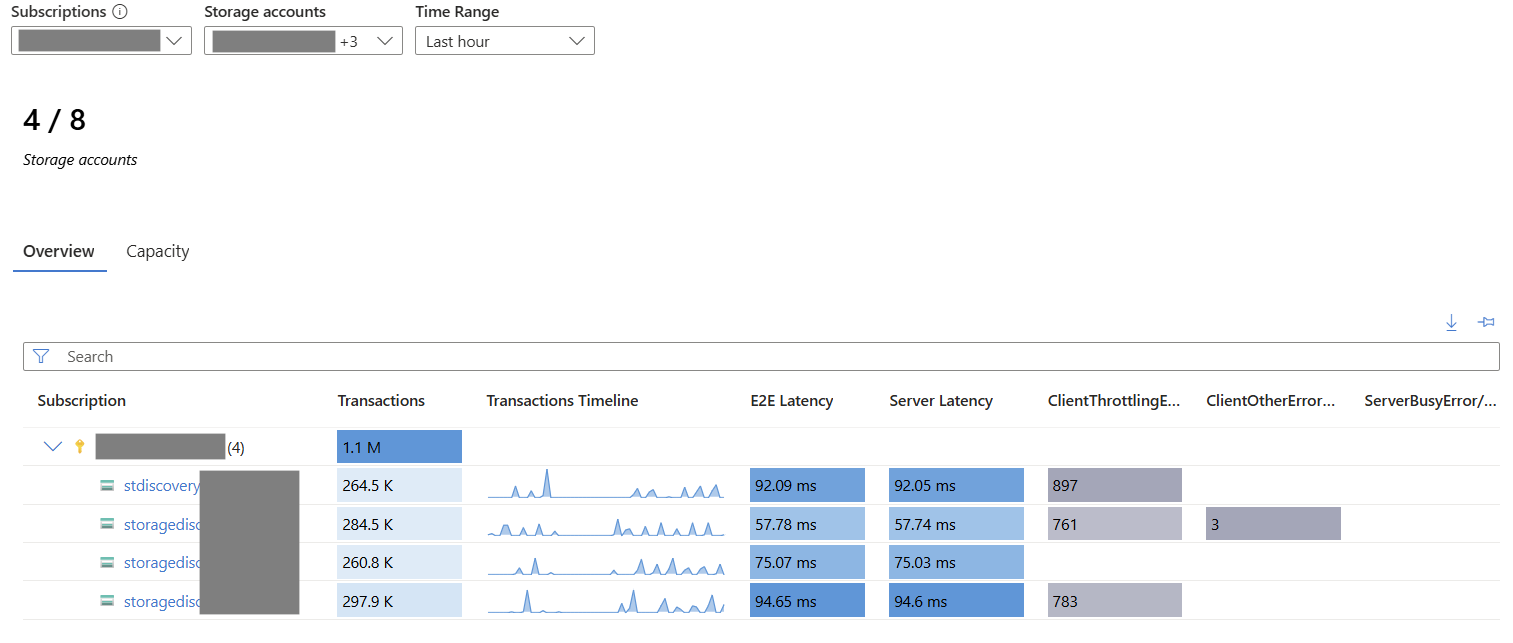
Task: Click the pin to dashboard icon
Action: [1486, 322]
